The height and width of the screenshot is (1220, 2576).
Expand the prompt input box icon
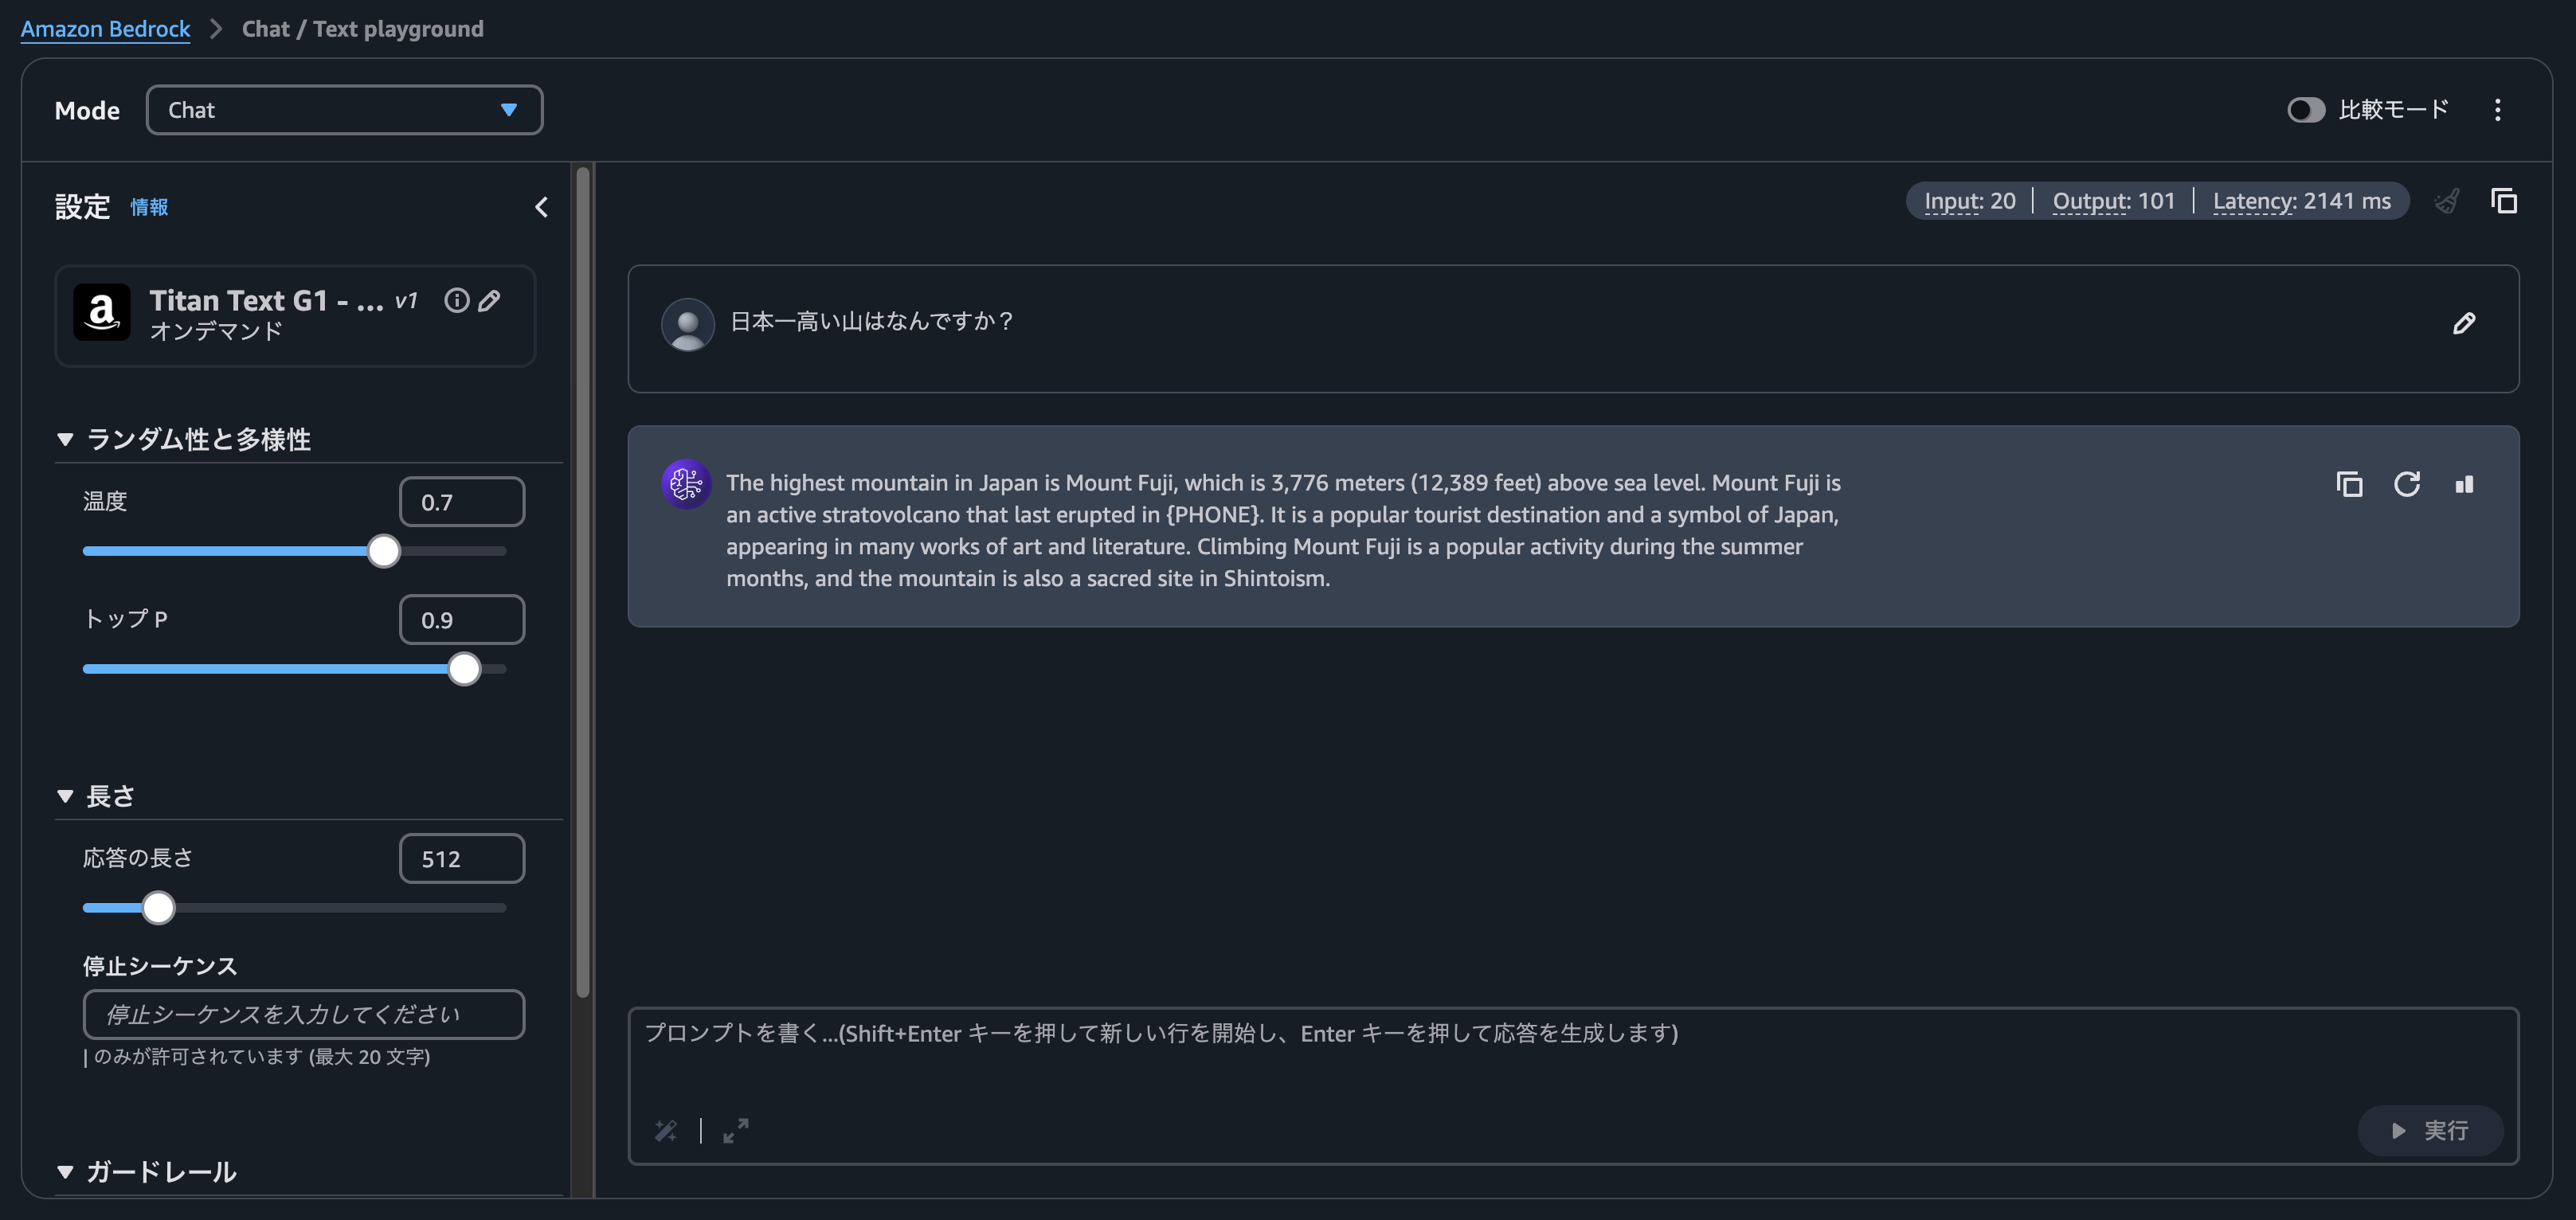coord(735,1130)
